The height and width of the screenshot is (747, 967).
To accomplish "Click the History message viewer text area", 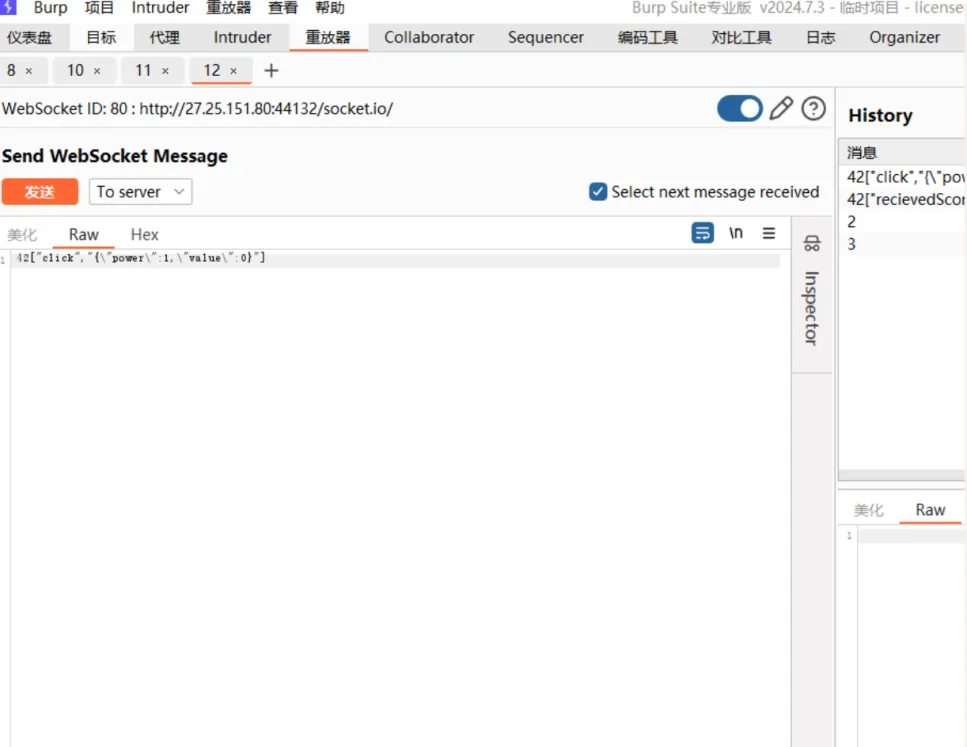I will click(x=911, y=637).
